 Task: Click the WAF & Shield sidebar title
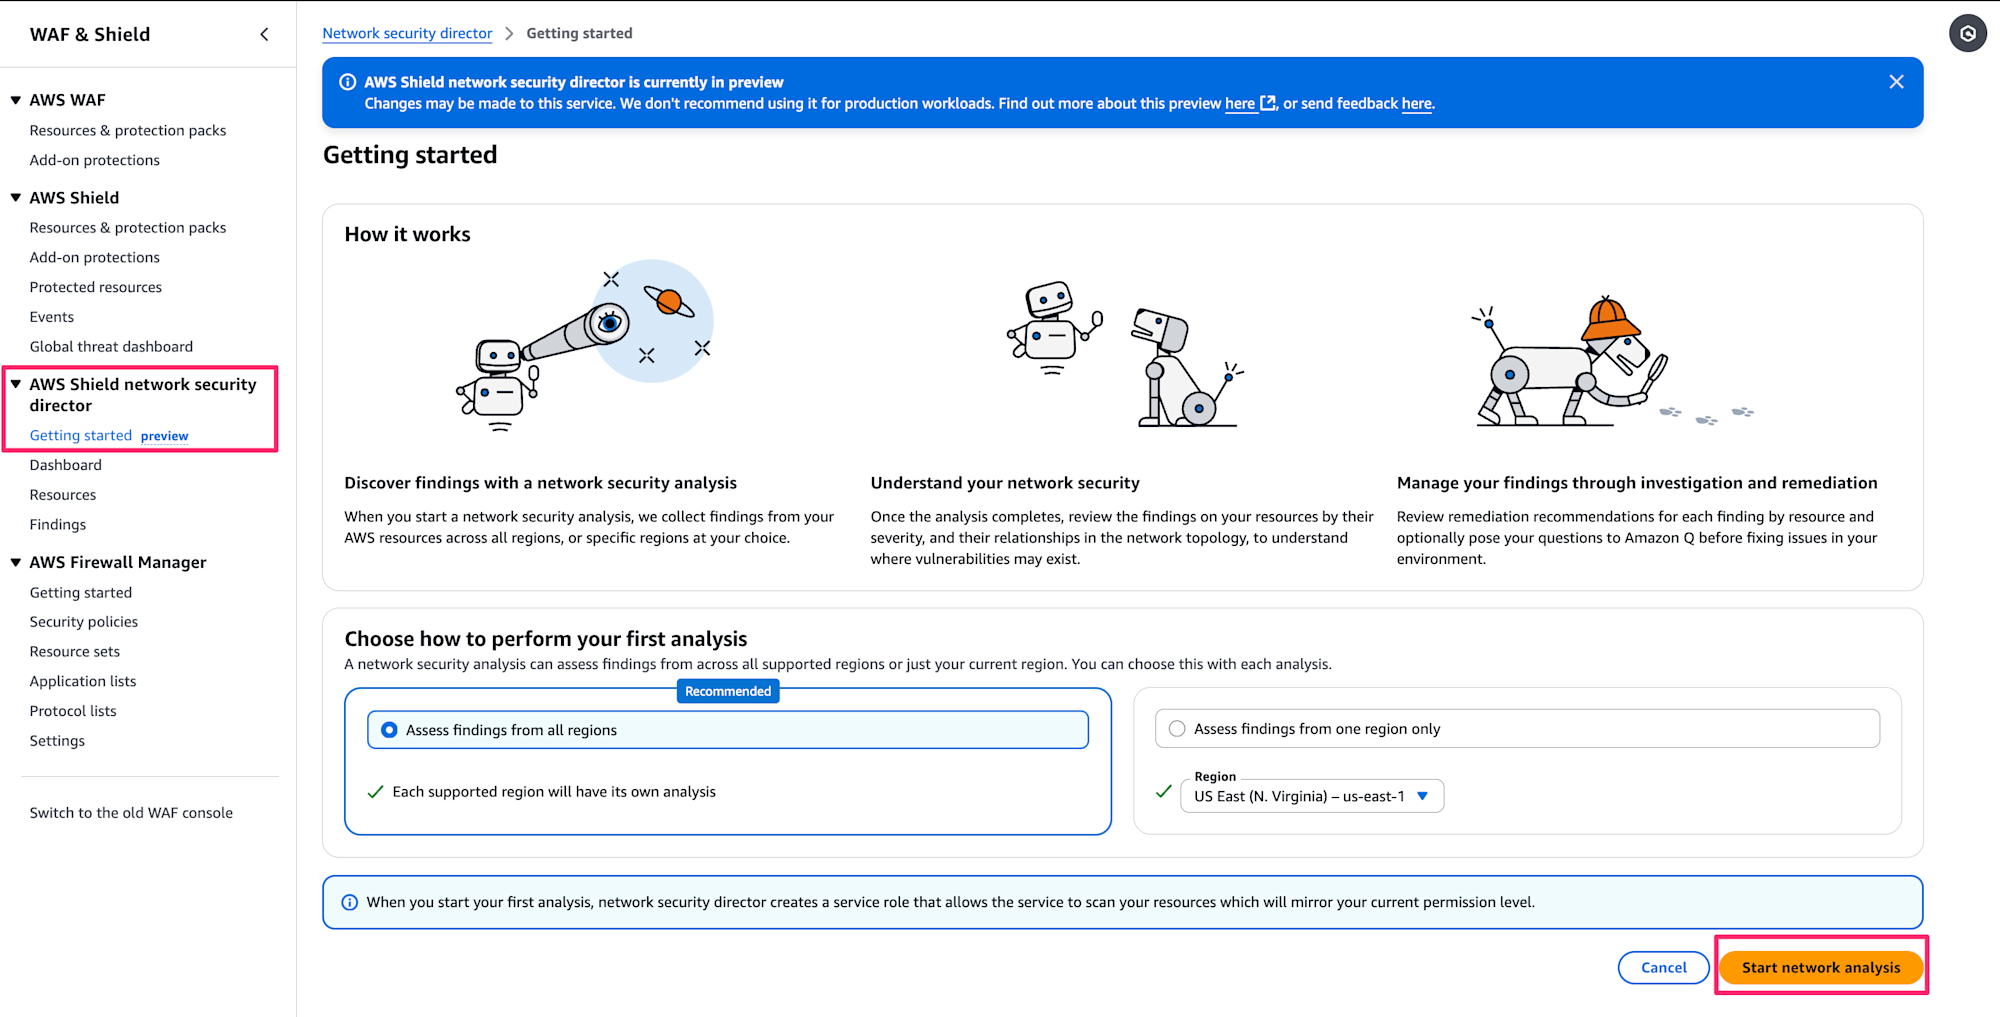[x=90, y=34]
